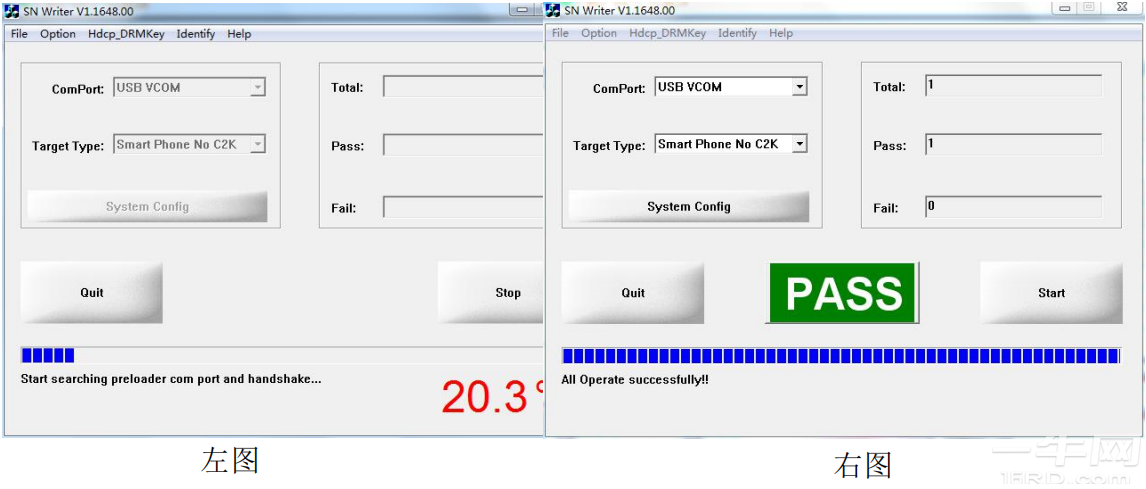
Task: Open ComPort dropdown in right window
Action: tap(799, 87)
